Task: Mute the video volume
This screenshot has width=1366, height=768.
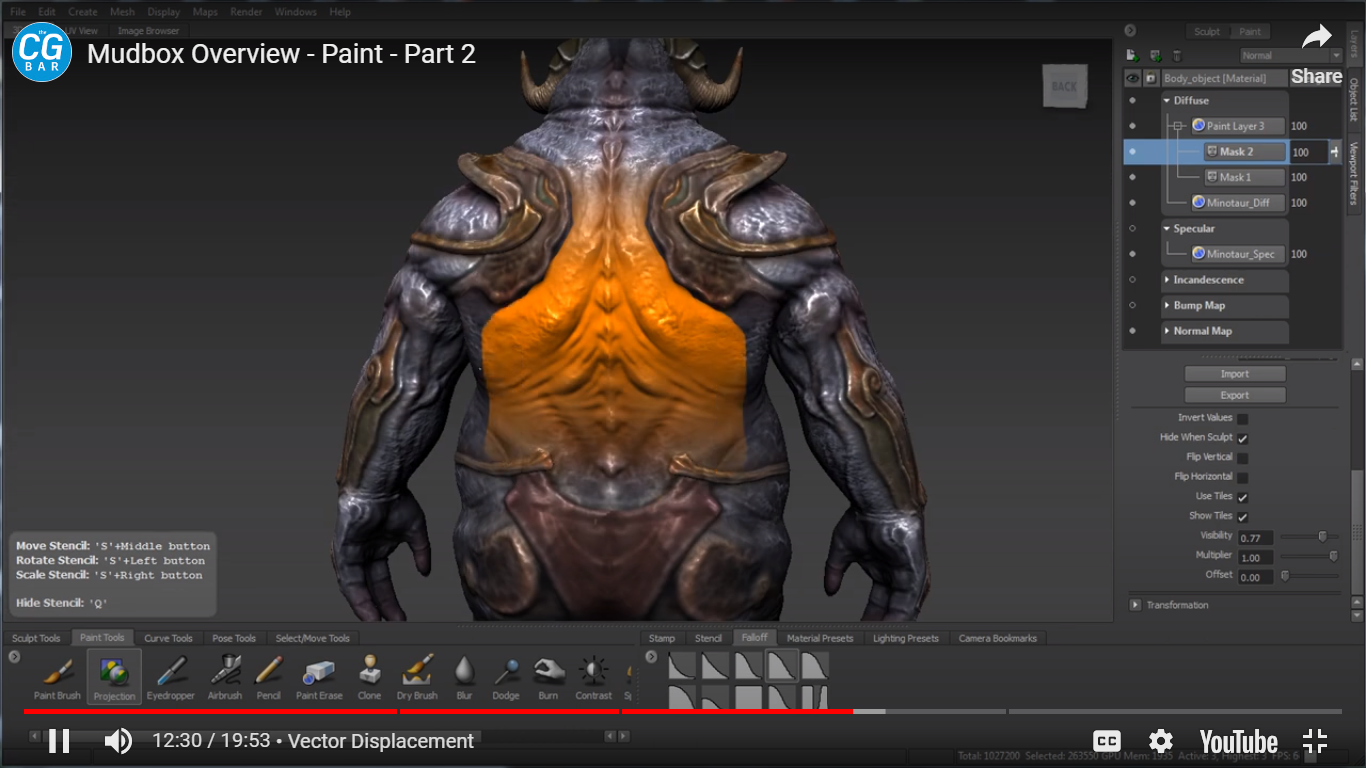Action: [118, 741]
